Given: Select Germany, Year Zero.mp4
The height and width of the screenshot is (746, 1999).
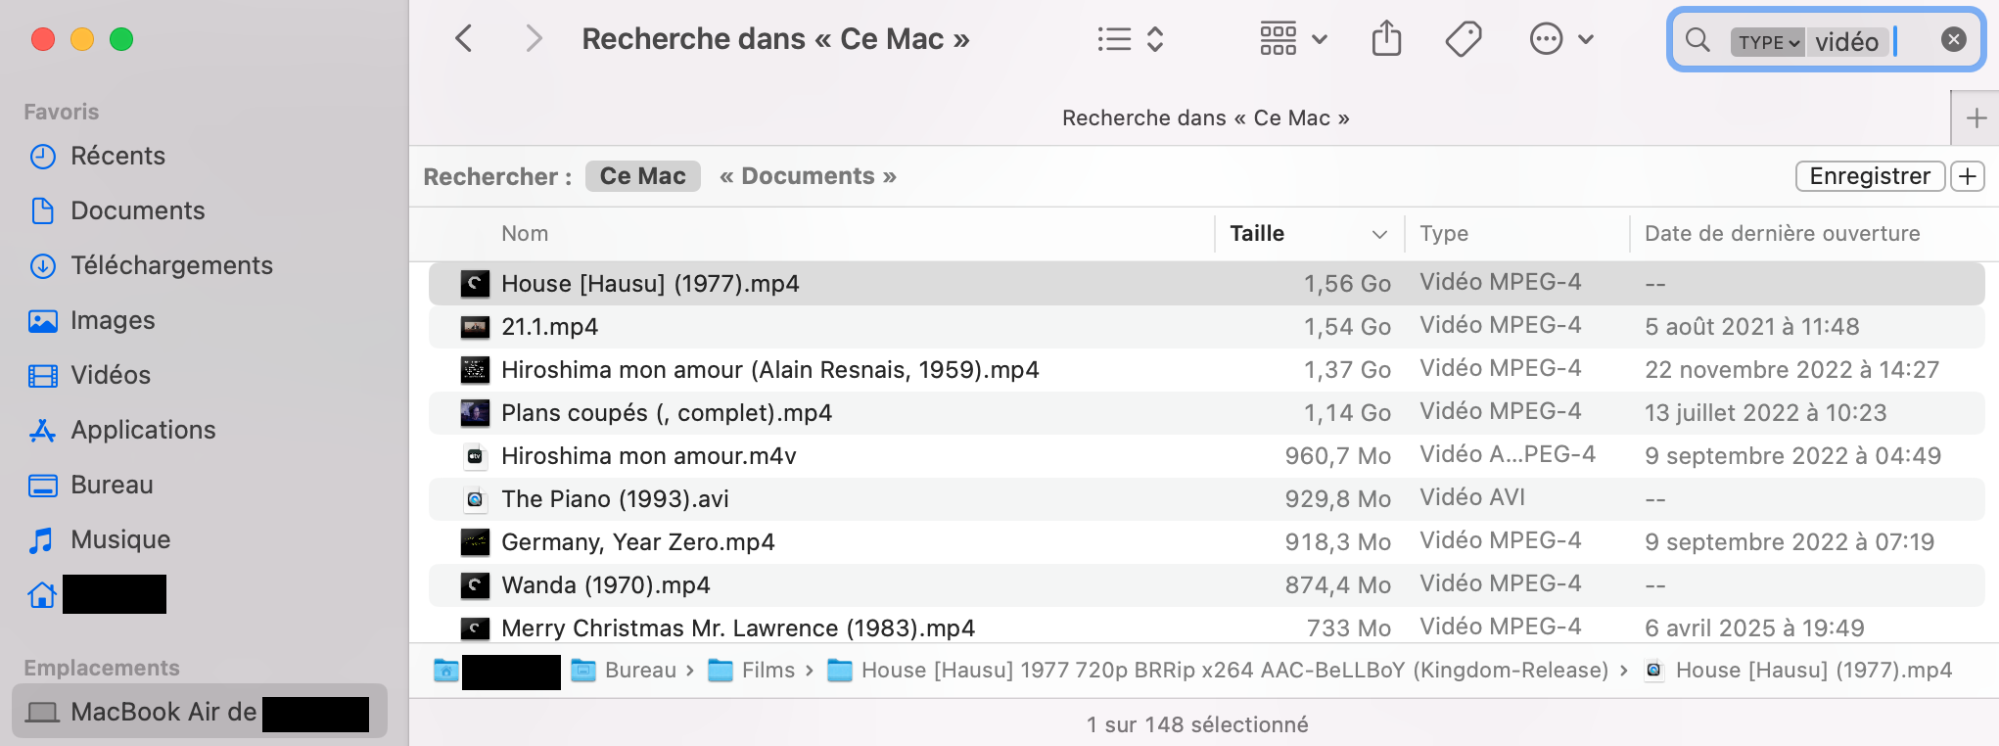Looking at the screenshot, I should (x=1206, y=542).
